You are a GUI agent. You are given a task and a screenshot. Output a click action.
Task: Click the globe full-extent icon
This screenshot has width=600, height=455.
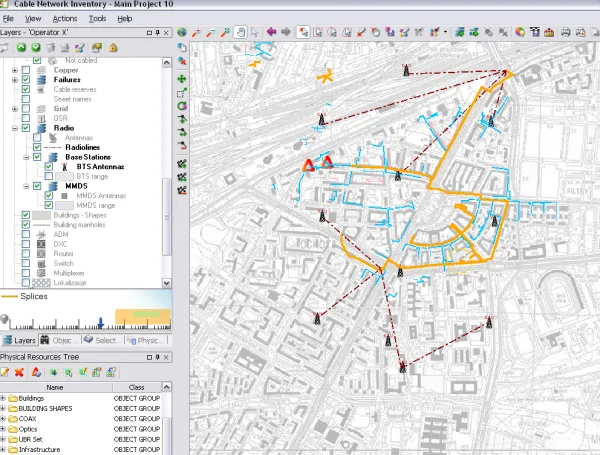[x=182, y=32]
